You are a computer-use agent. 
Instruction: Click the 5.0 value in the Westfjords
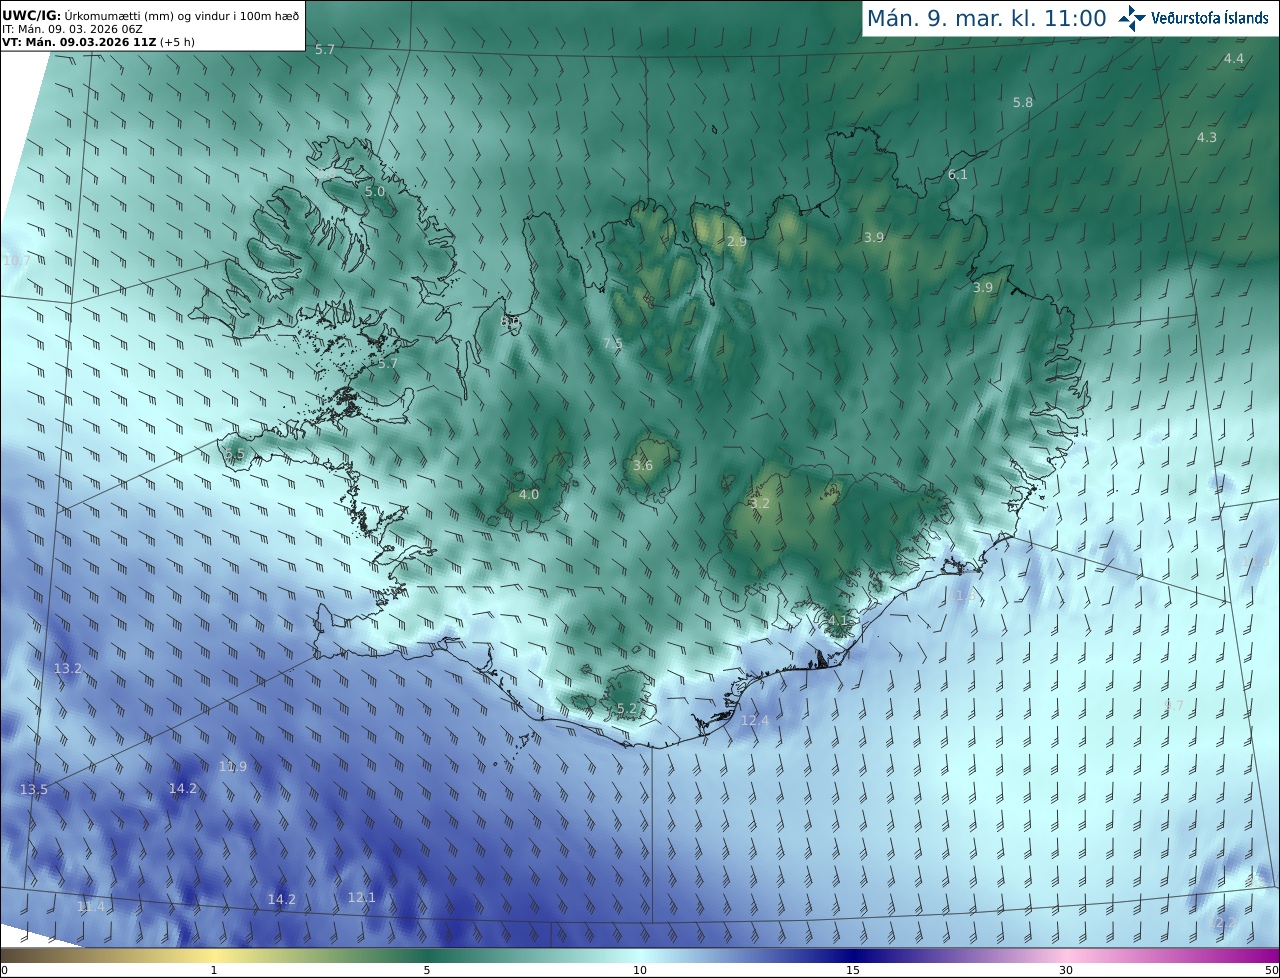coord(375,191)
